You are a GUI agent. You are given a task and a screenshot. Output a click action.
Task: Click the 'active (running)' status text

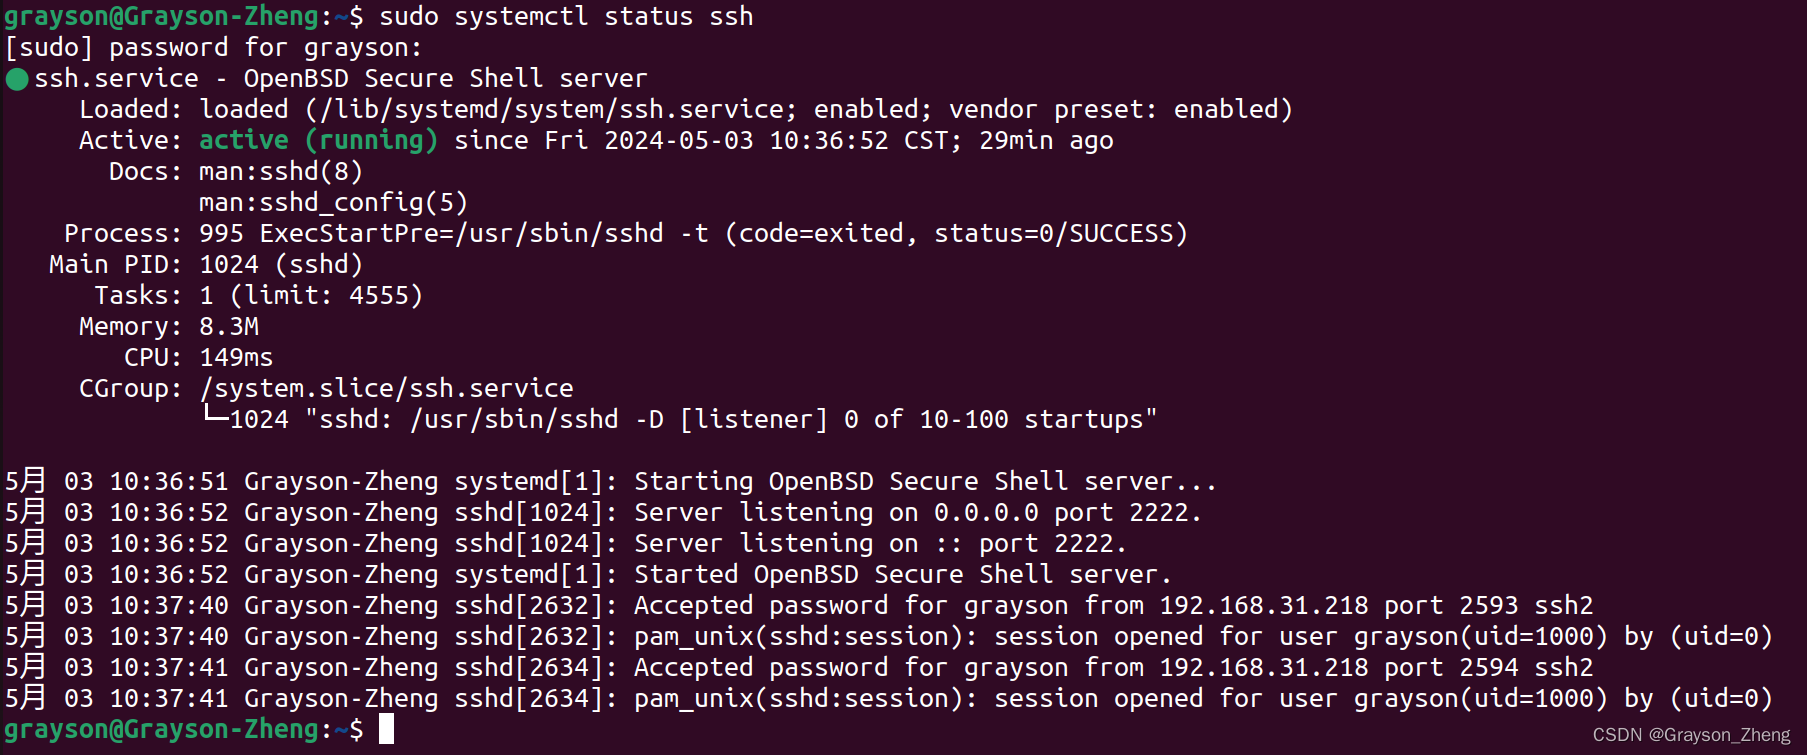tap(318, 140)
